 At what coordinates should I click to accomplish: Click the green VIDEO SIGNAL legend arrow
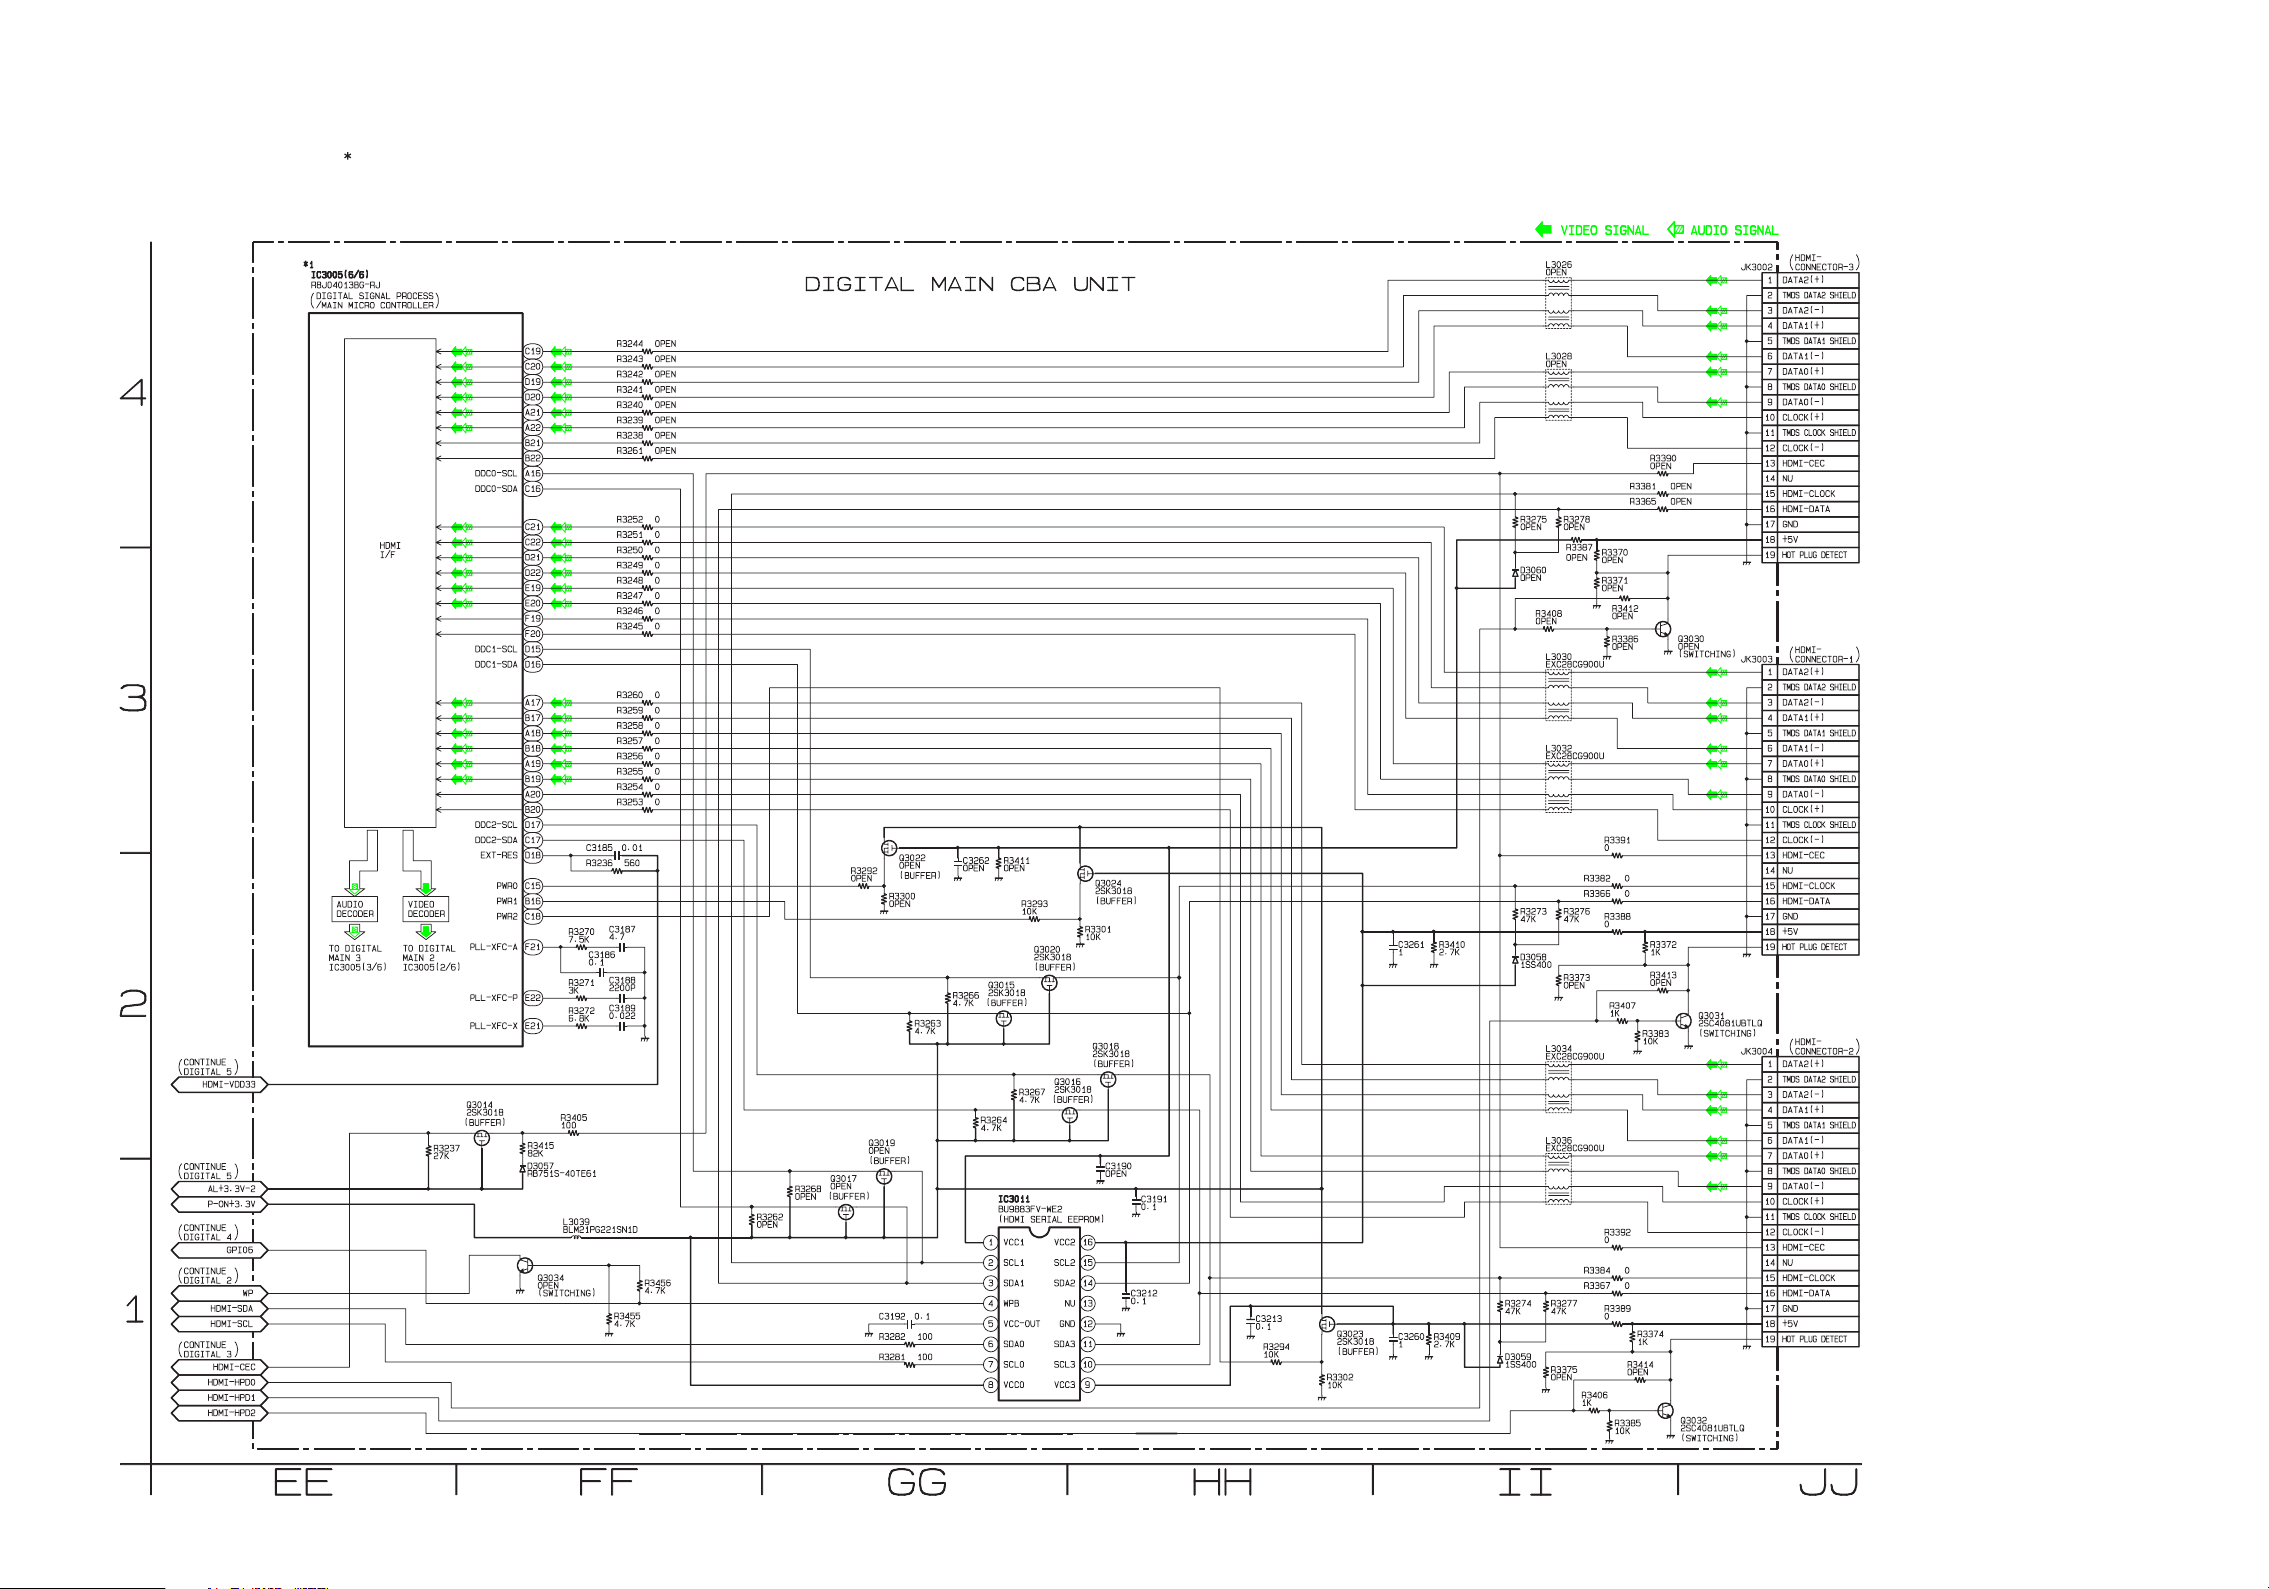click(x=1543, y=230)
